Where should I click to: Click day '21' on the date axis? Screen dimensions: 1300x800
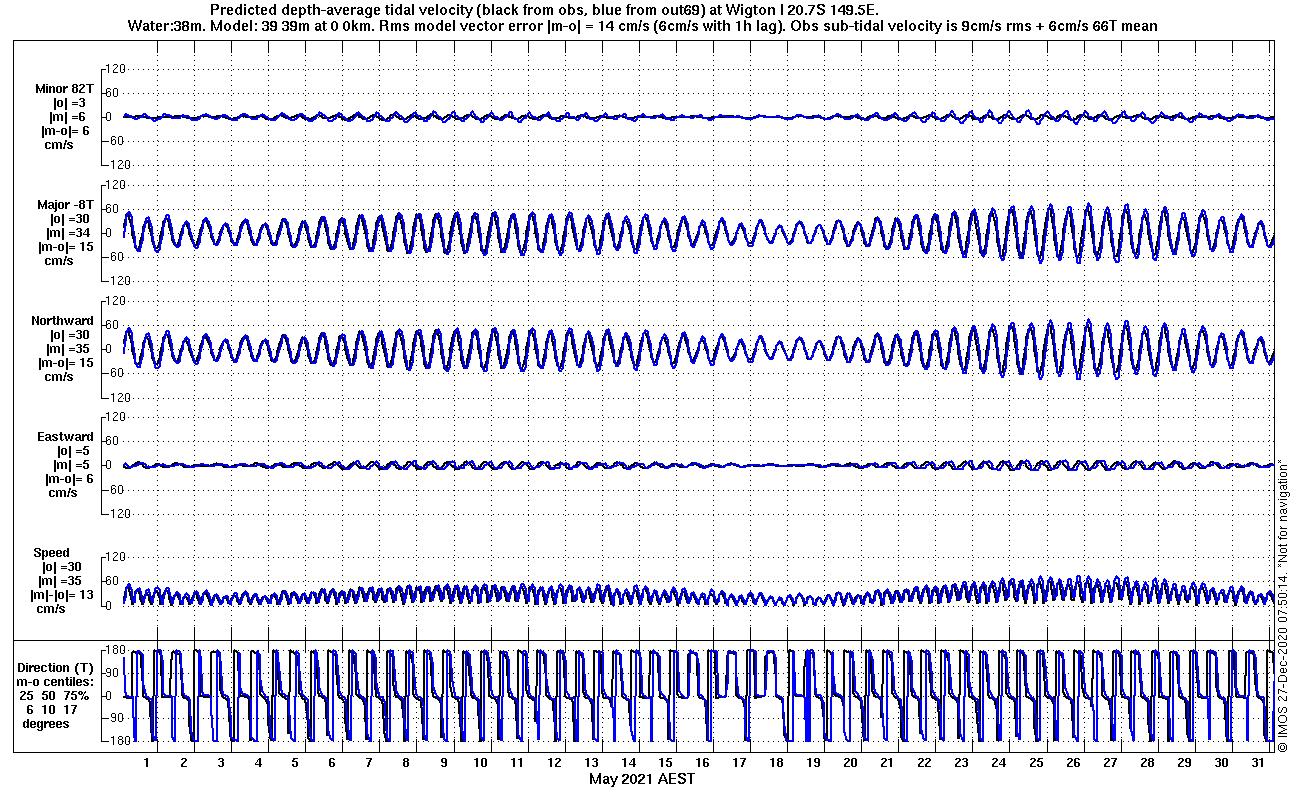click(887, 763)
